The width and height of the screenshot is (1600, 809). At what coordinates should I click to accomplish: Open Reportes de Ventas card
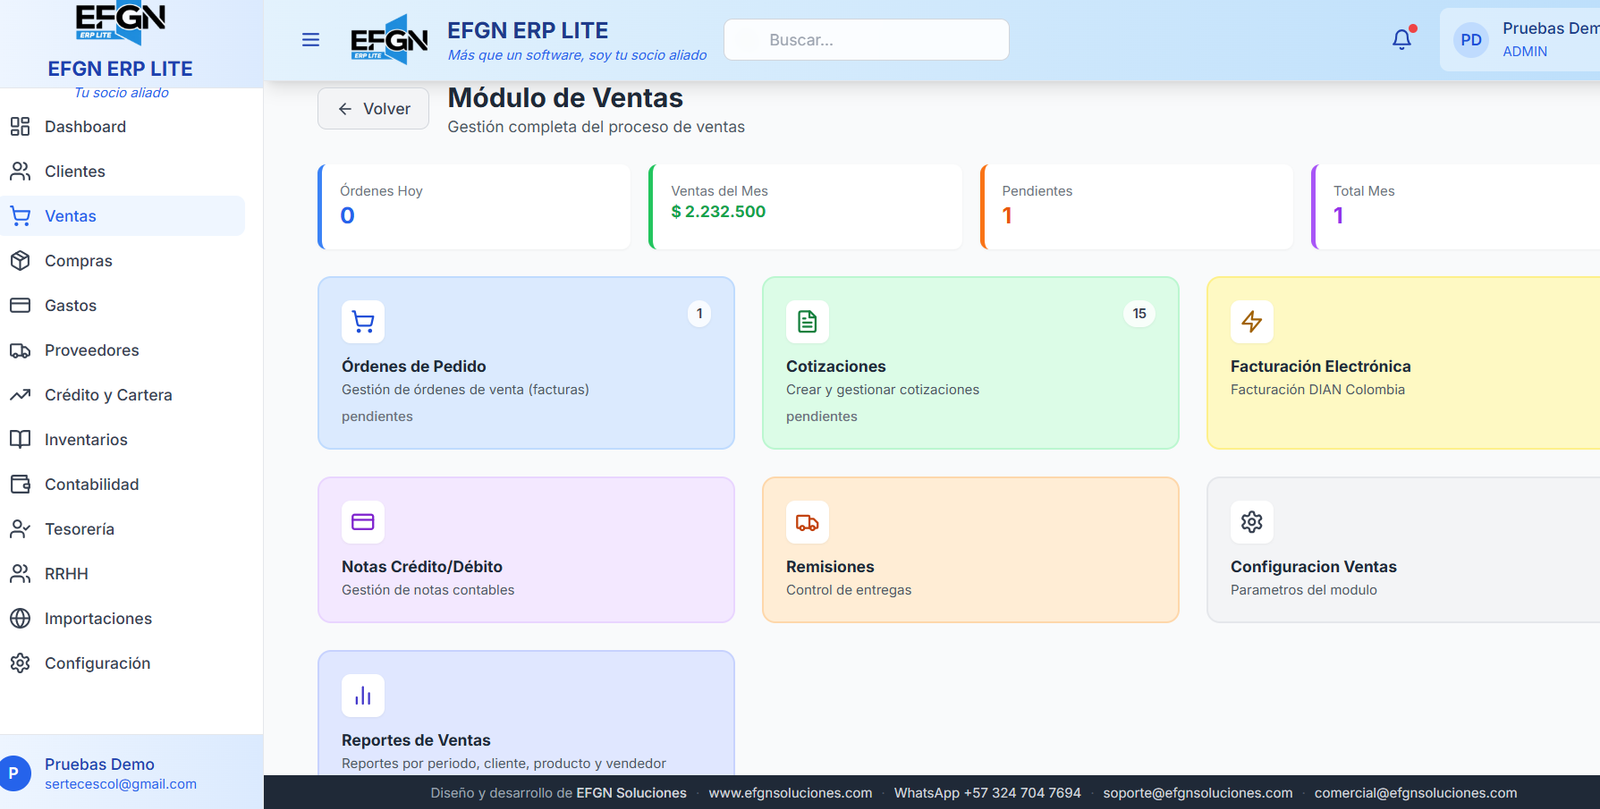coord(526,713)
